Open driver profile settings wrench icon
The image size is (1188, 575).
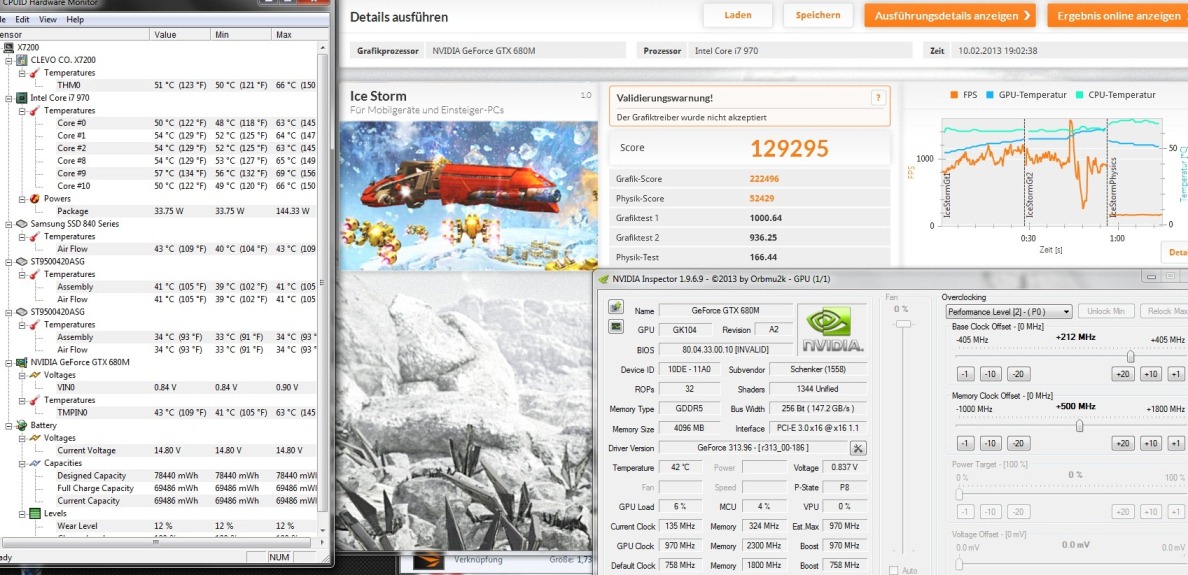858,448
